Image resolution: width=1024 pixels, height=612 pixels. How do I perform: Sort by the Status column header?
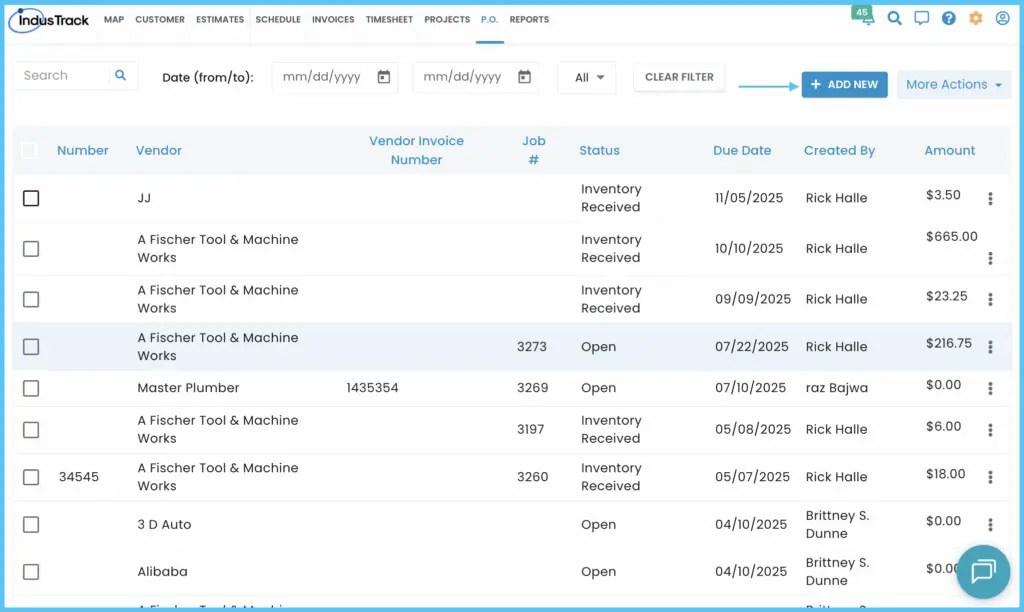coord(600,150)
